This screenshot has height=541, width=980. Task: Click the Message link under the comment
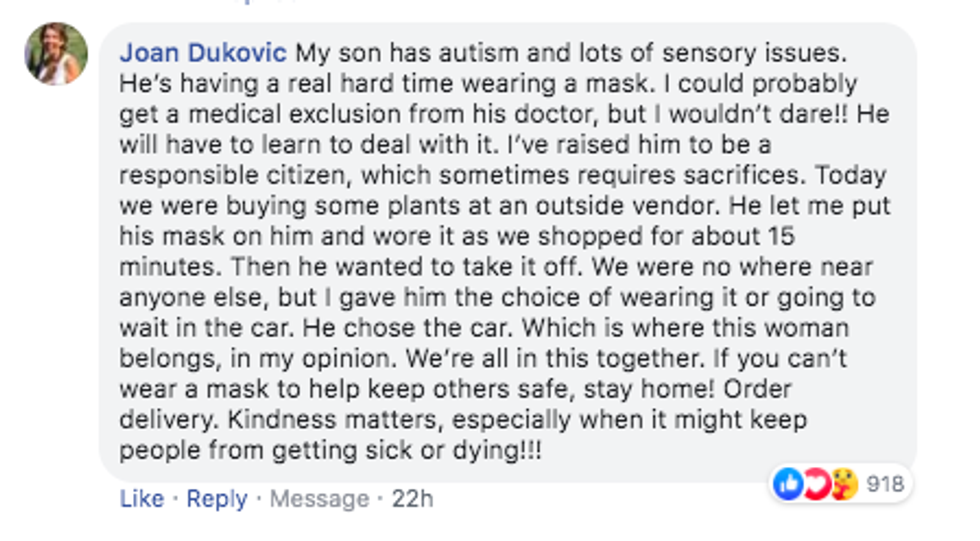(319, 498)
